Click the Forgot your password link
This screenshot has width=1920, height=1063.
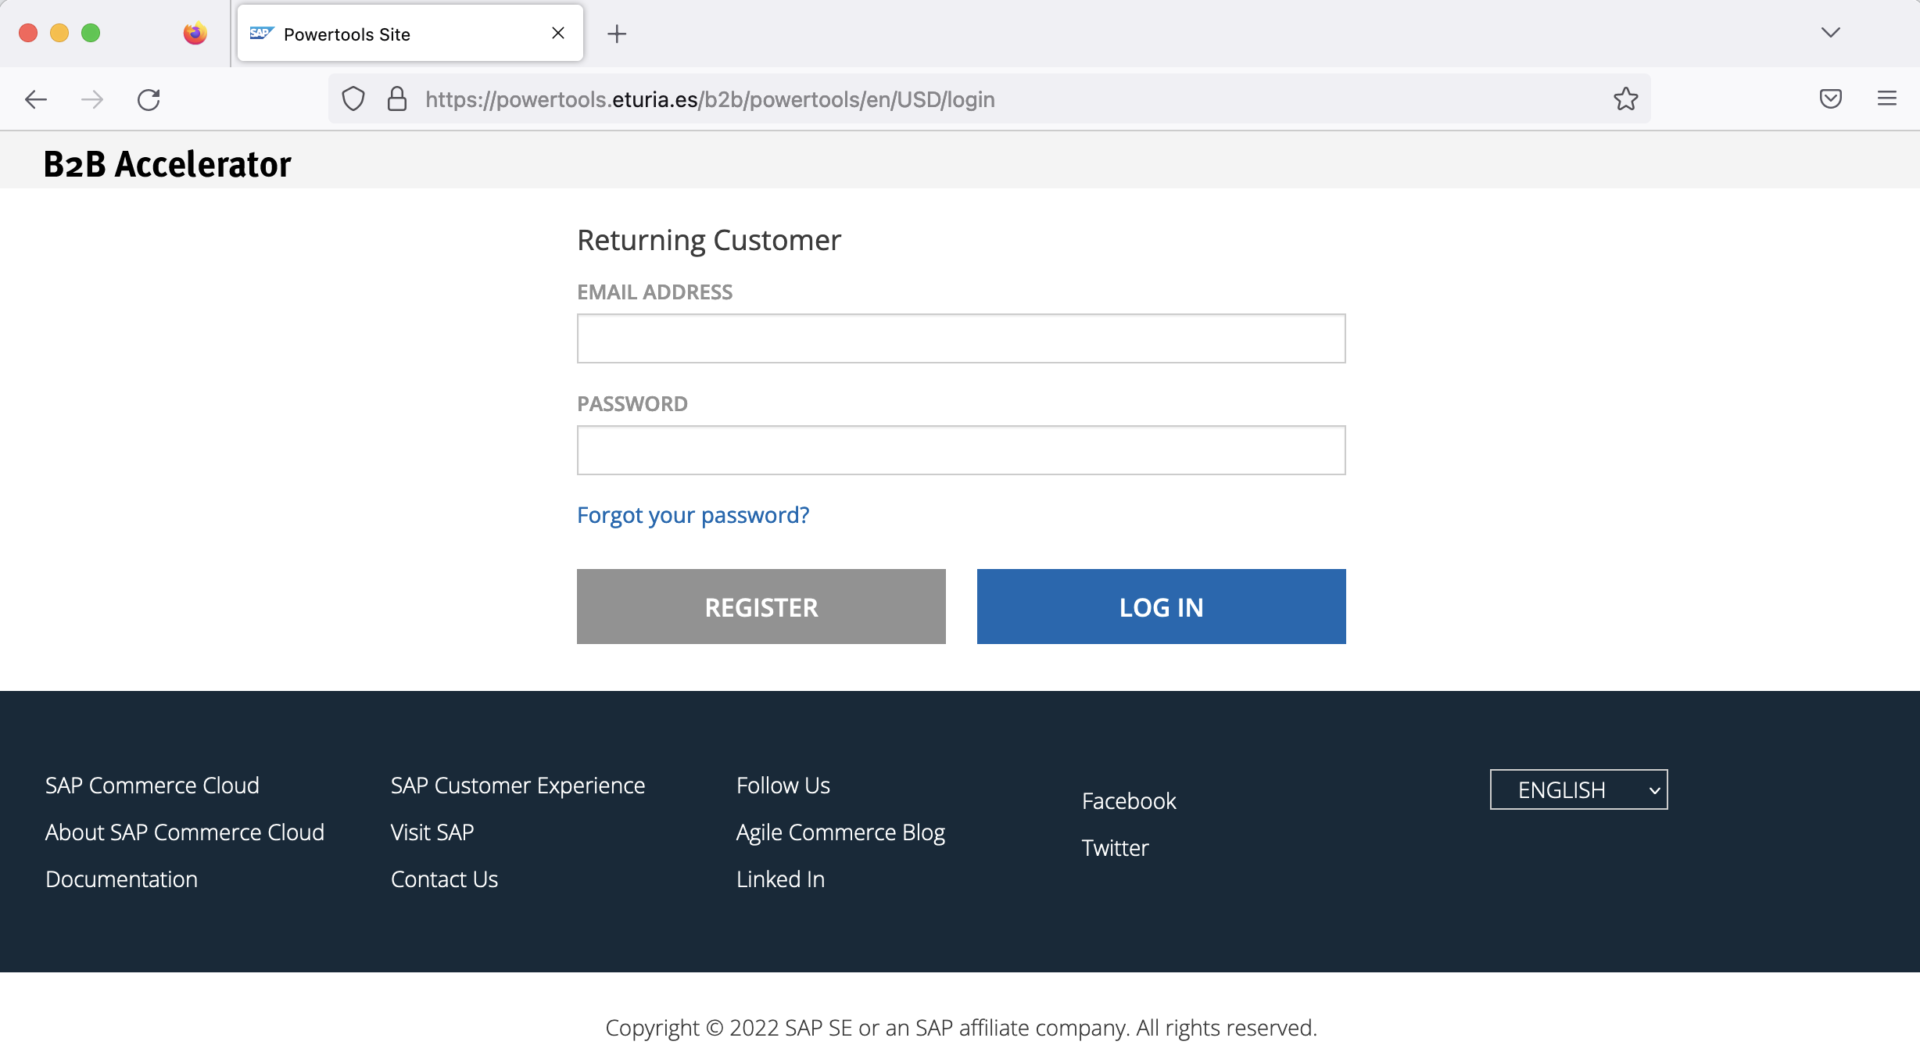click(x=693, y=515)
